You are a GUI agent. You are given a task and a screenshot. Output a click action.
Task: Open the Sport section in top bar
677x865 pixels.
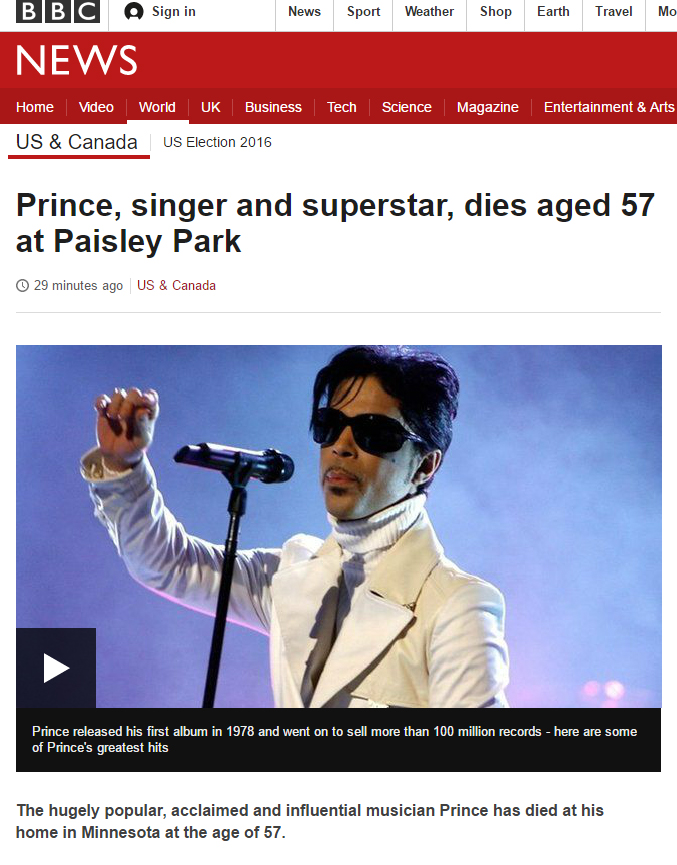coord(364,12)
